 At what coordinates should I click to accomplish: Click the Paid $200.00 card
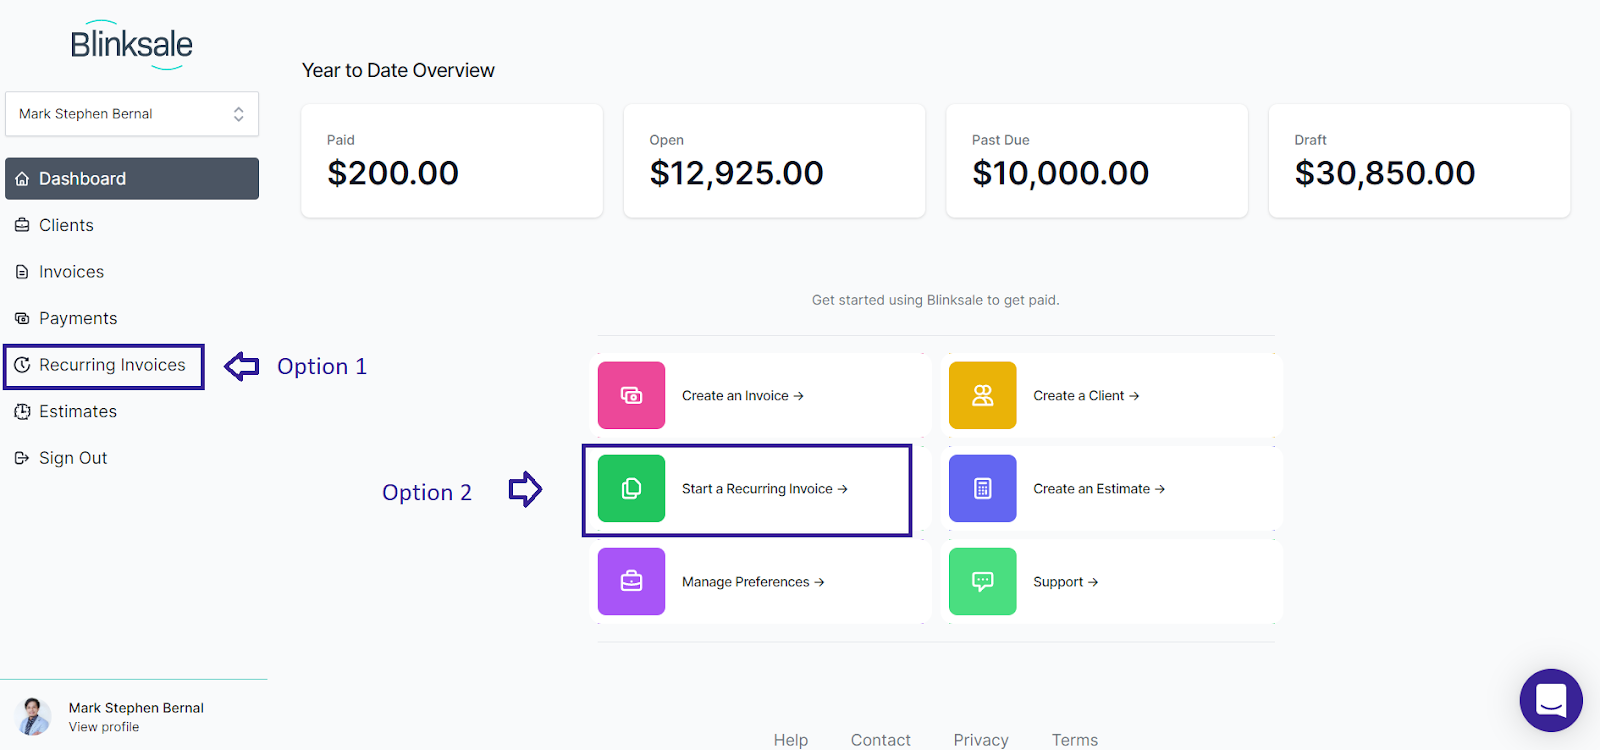point(452,161)
